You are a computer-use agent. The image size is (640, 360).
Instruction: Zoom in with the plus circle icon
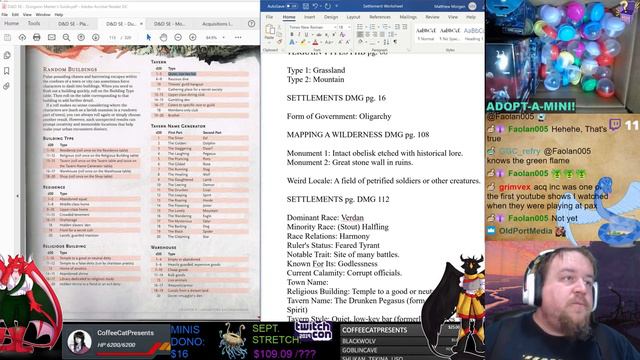click(x=193, y=37)
